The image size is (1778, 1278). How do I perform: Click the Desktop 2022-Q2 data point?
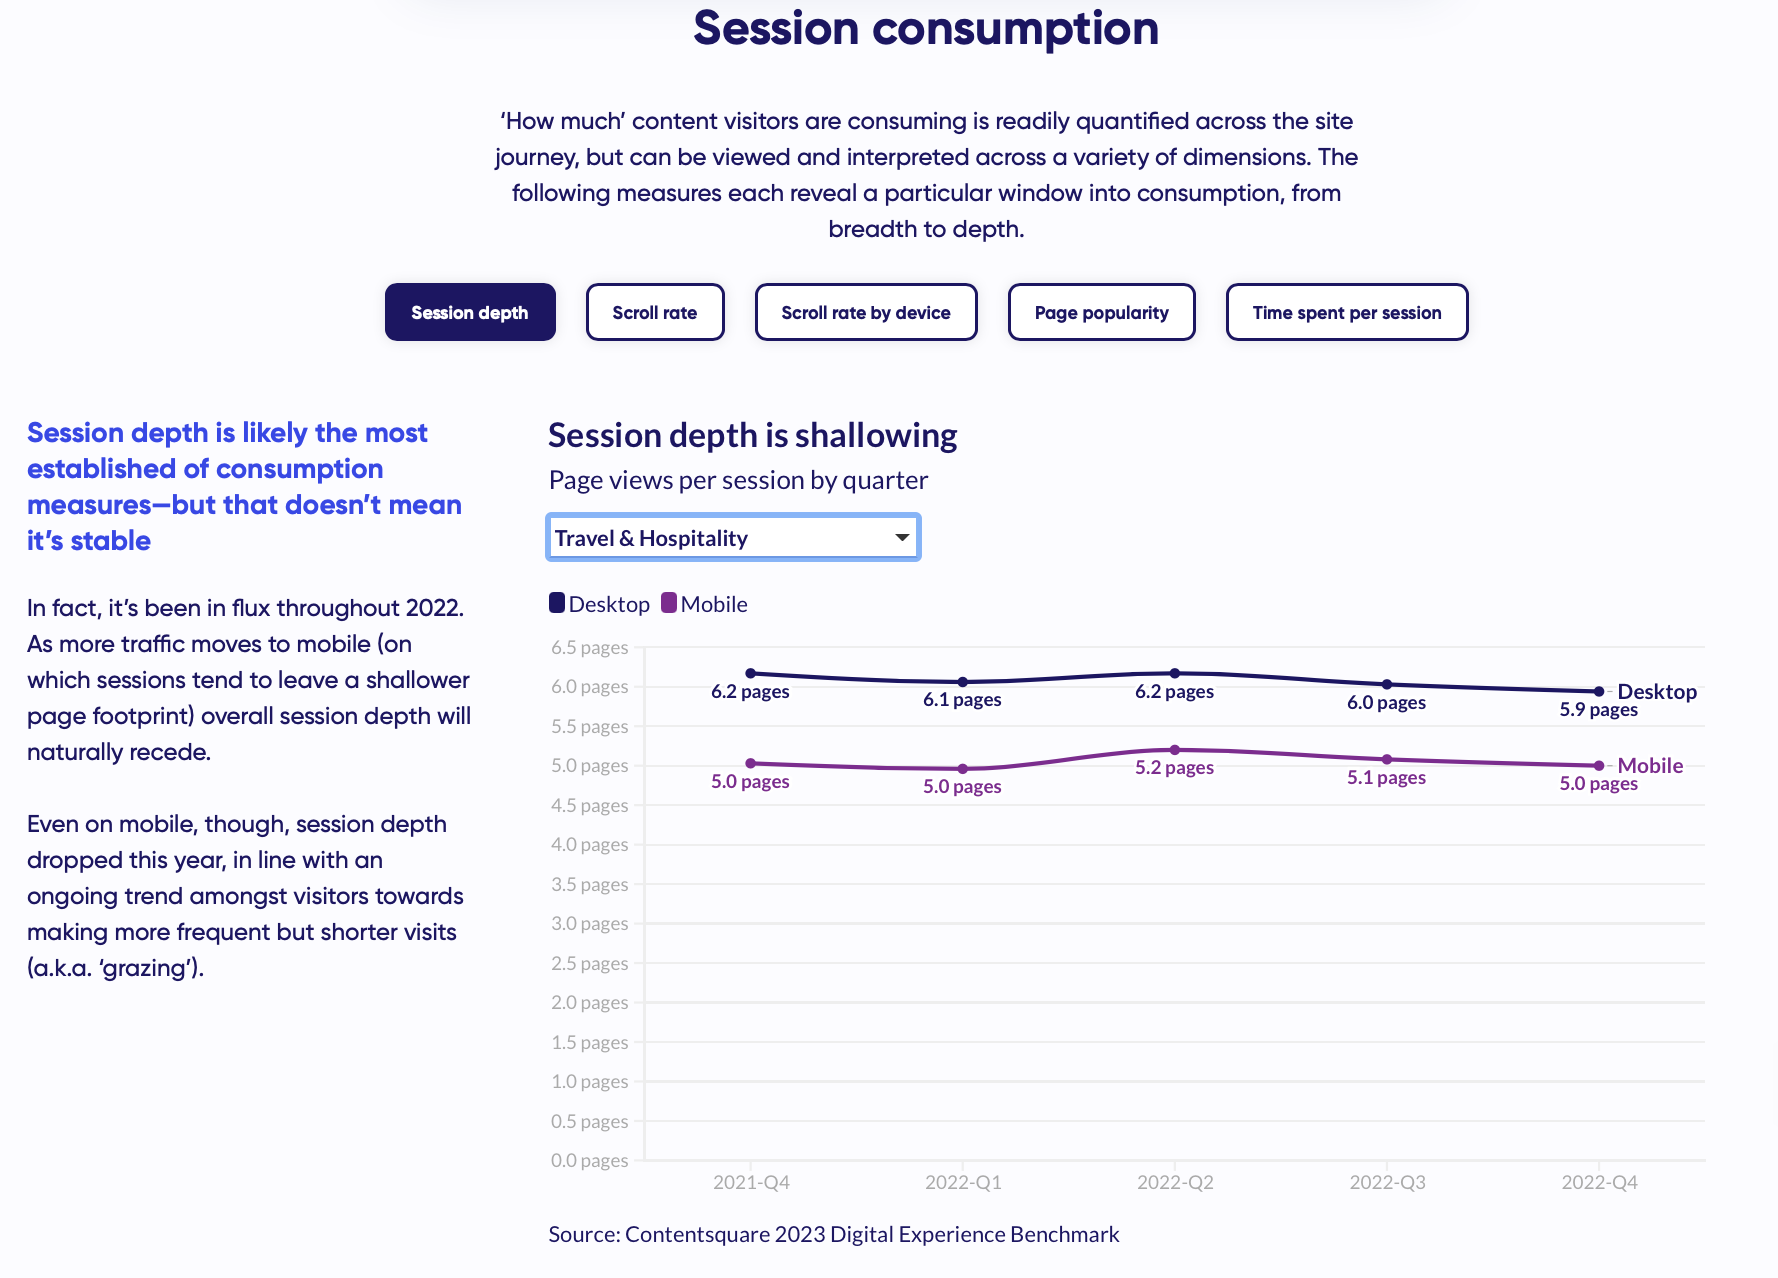(x=1175, y=673)
